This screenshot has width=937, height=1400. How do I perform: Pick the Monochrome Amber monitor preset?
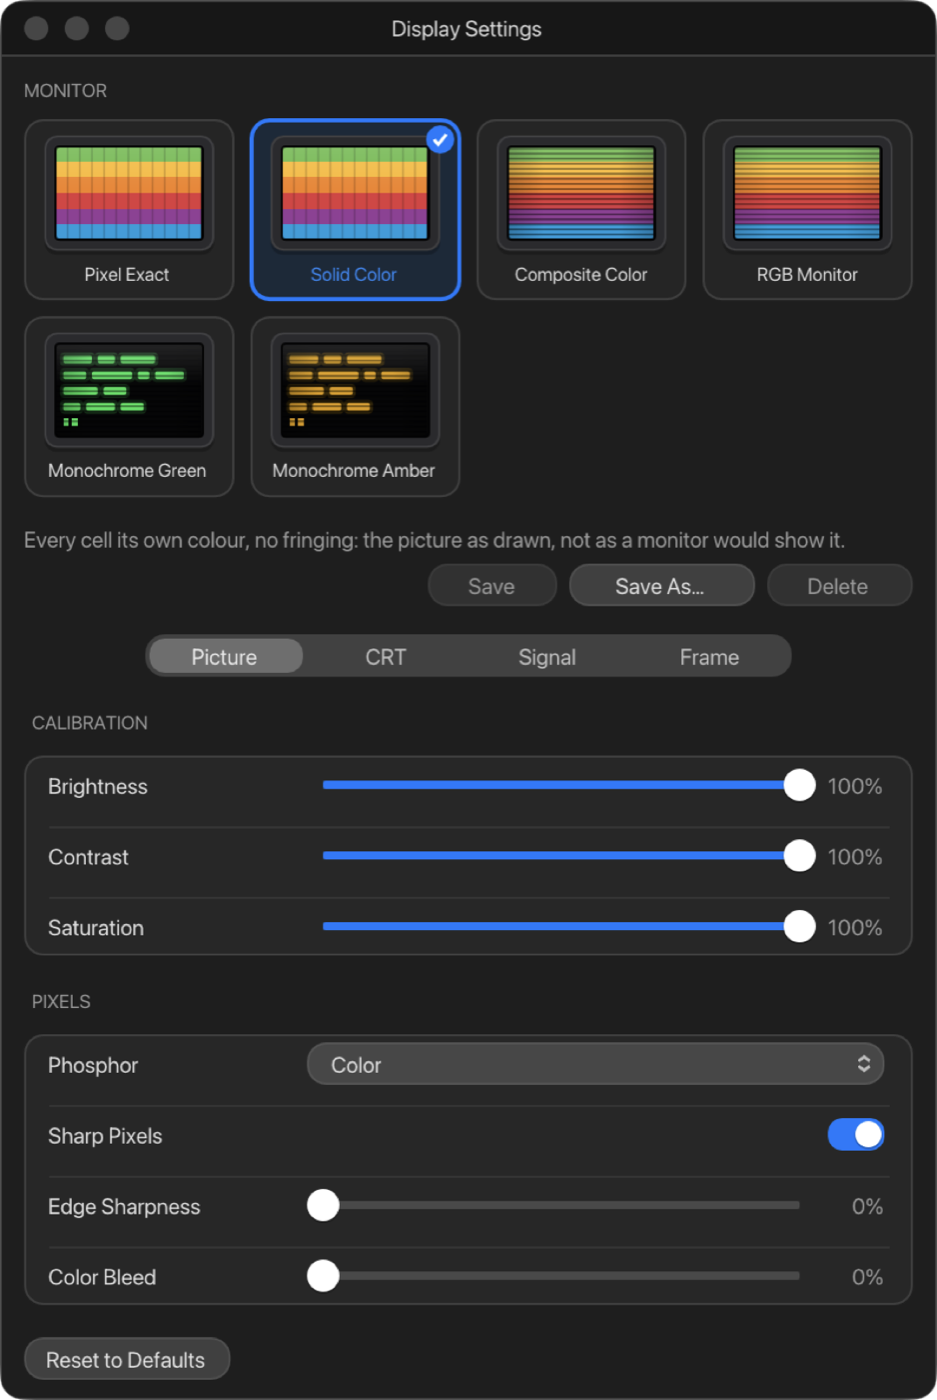coord(355,407)
